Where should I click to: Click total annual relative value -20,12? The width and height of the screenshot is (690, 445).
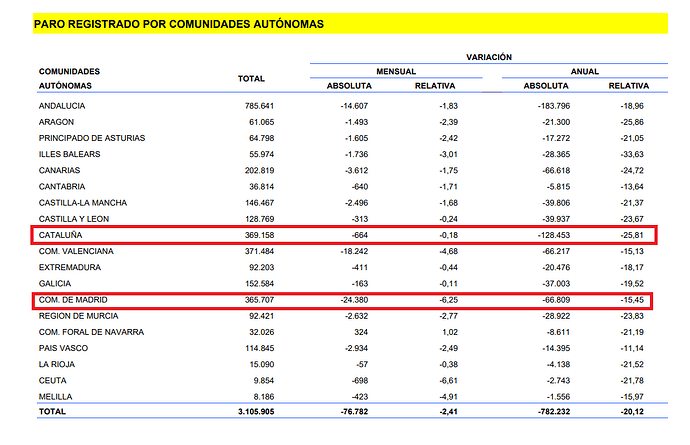629,413
